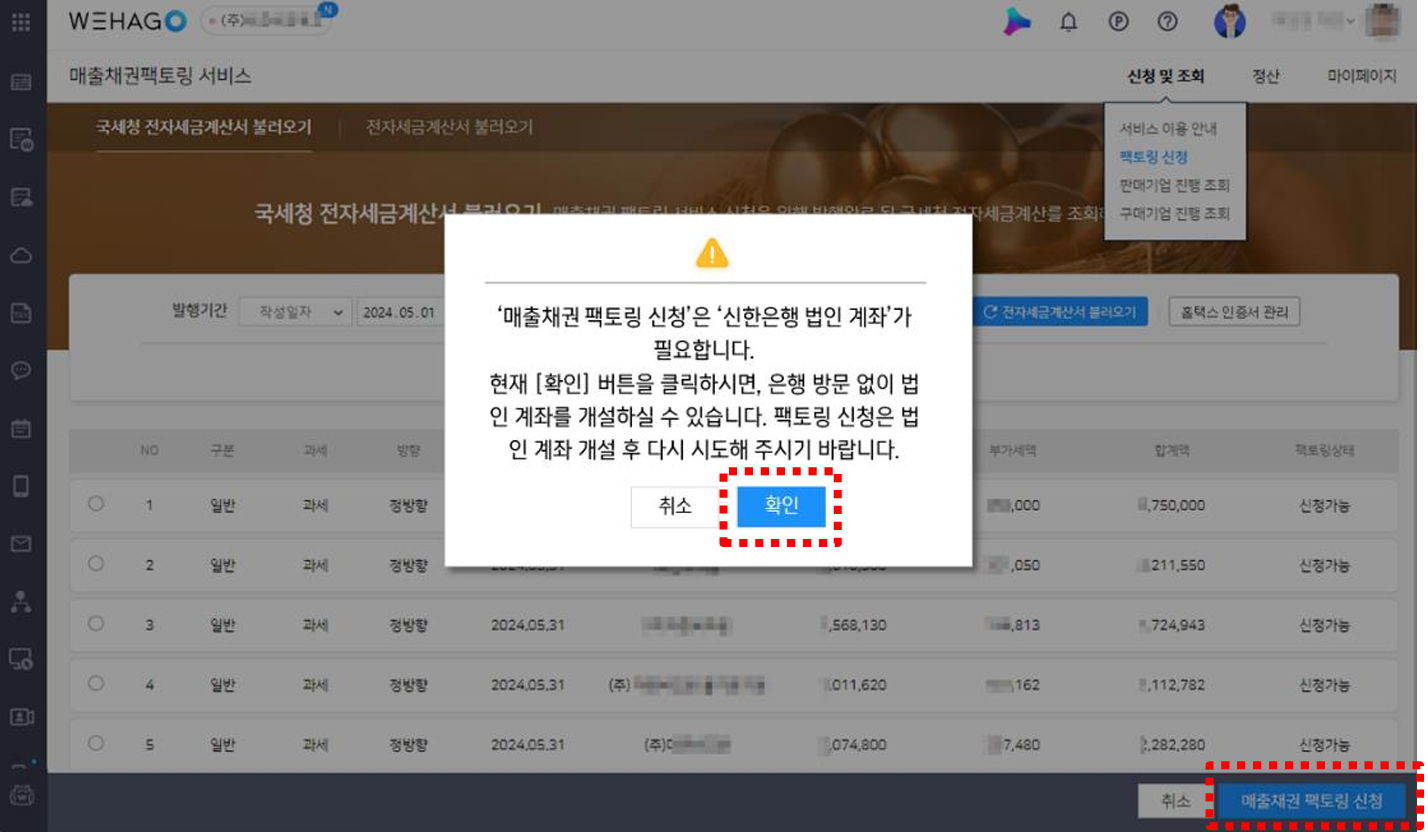Open help via the question mark icon
Screen dimensions: 1428x838
click(x=1166, y=22)
